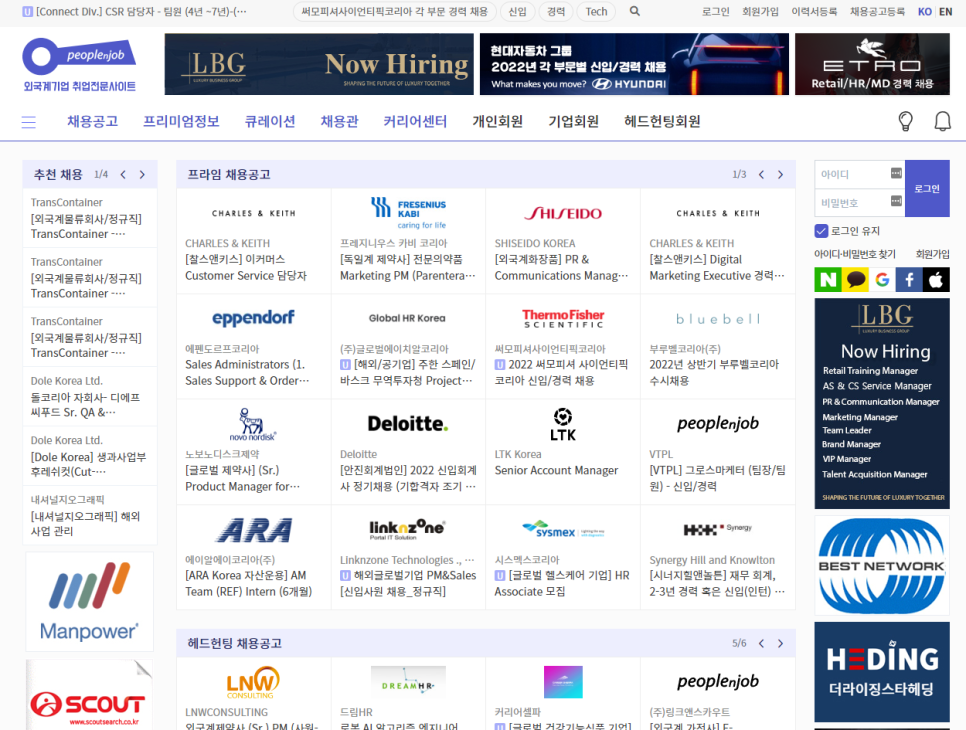
Task: Click the keyboard icon in ID field
Action: click(896, 173)
